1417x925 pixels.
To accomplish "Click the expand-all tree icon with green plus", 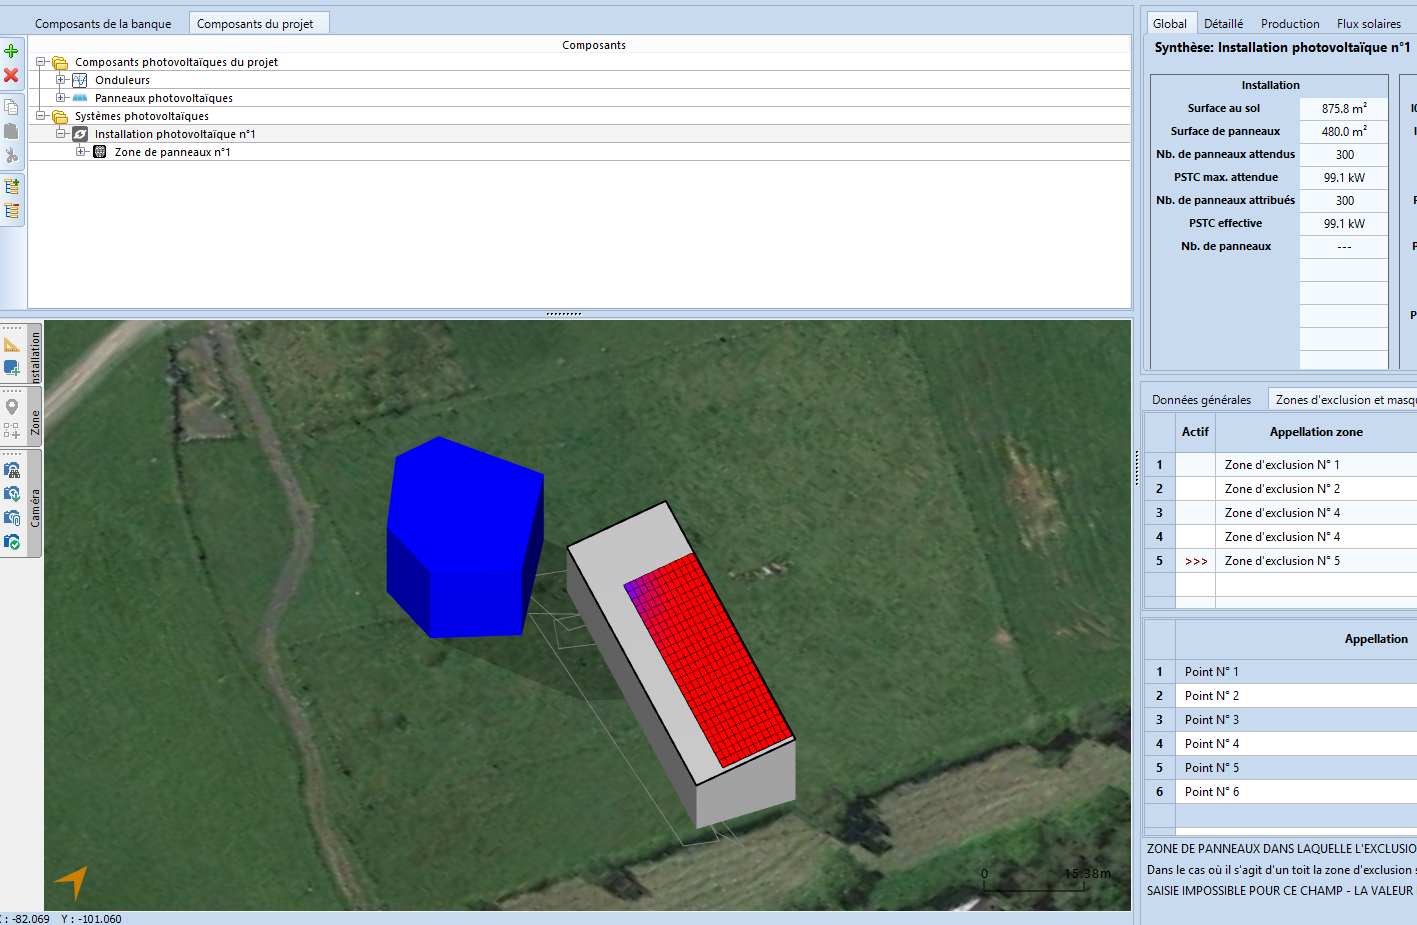I will (x=12, y=186).
